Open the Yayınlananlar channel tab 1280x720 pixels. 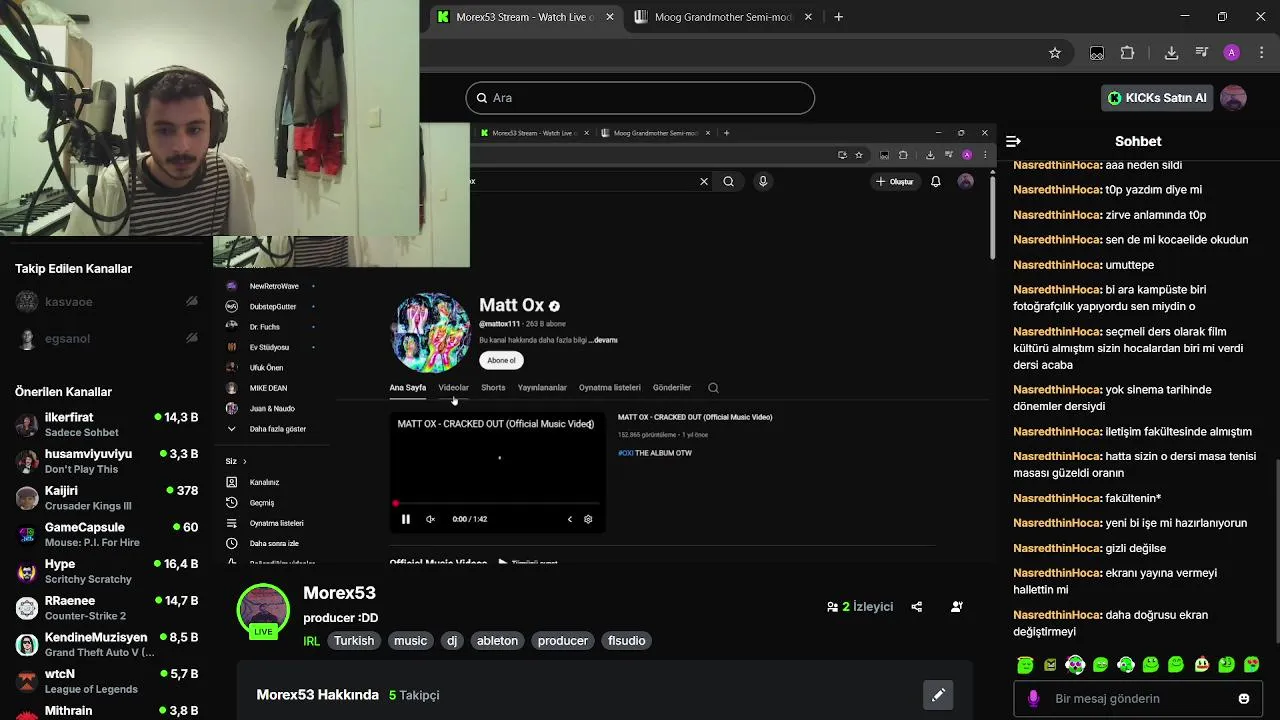(x=542, y=388)
